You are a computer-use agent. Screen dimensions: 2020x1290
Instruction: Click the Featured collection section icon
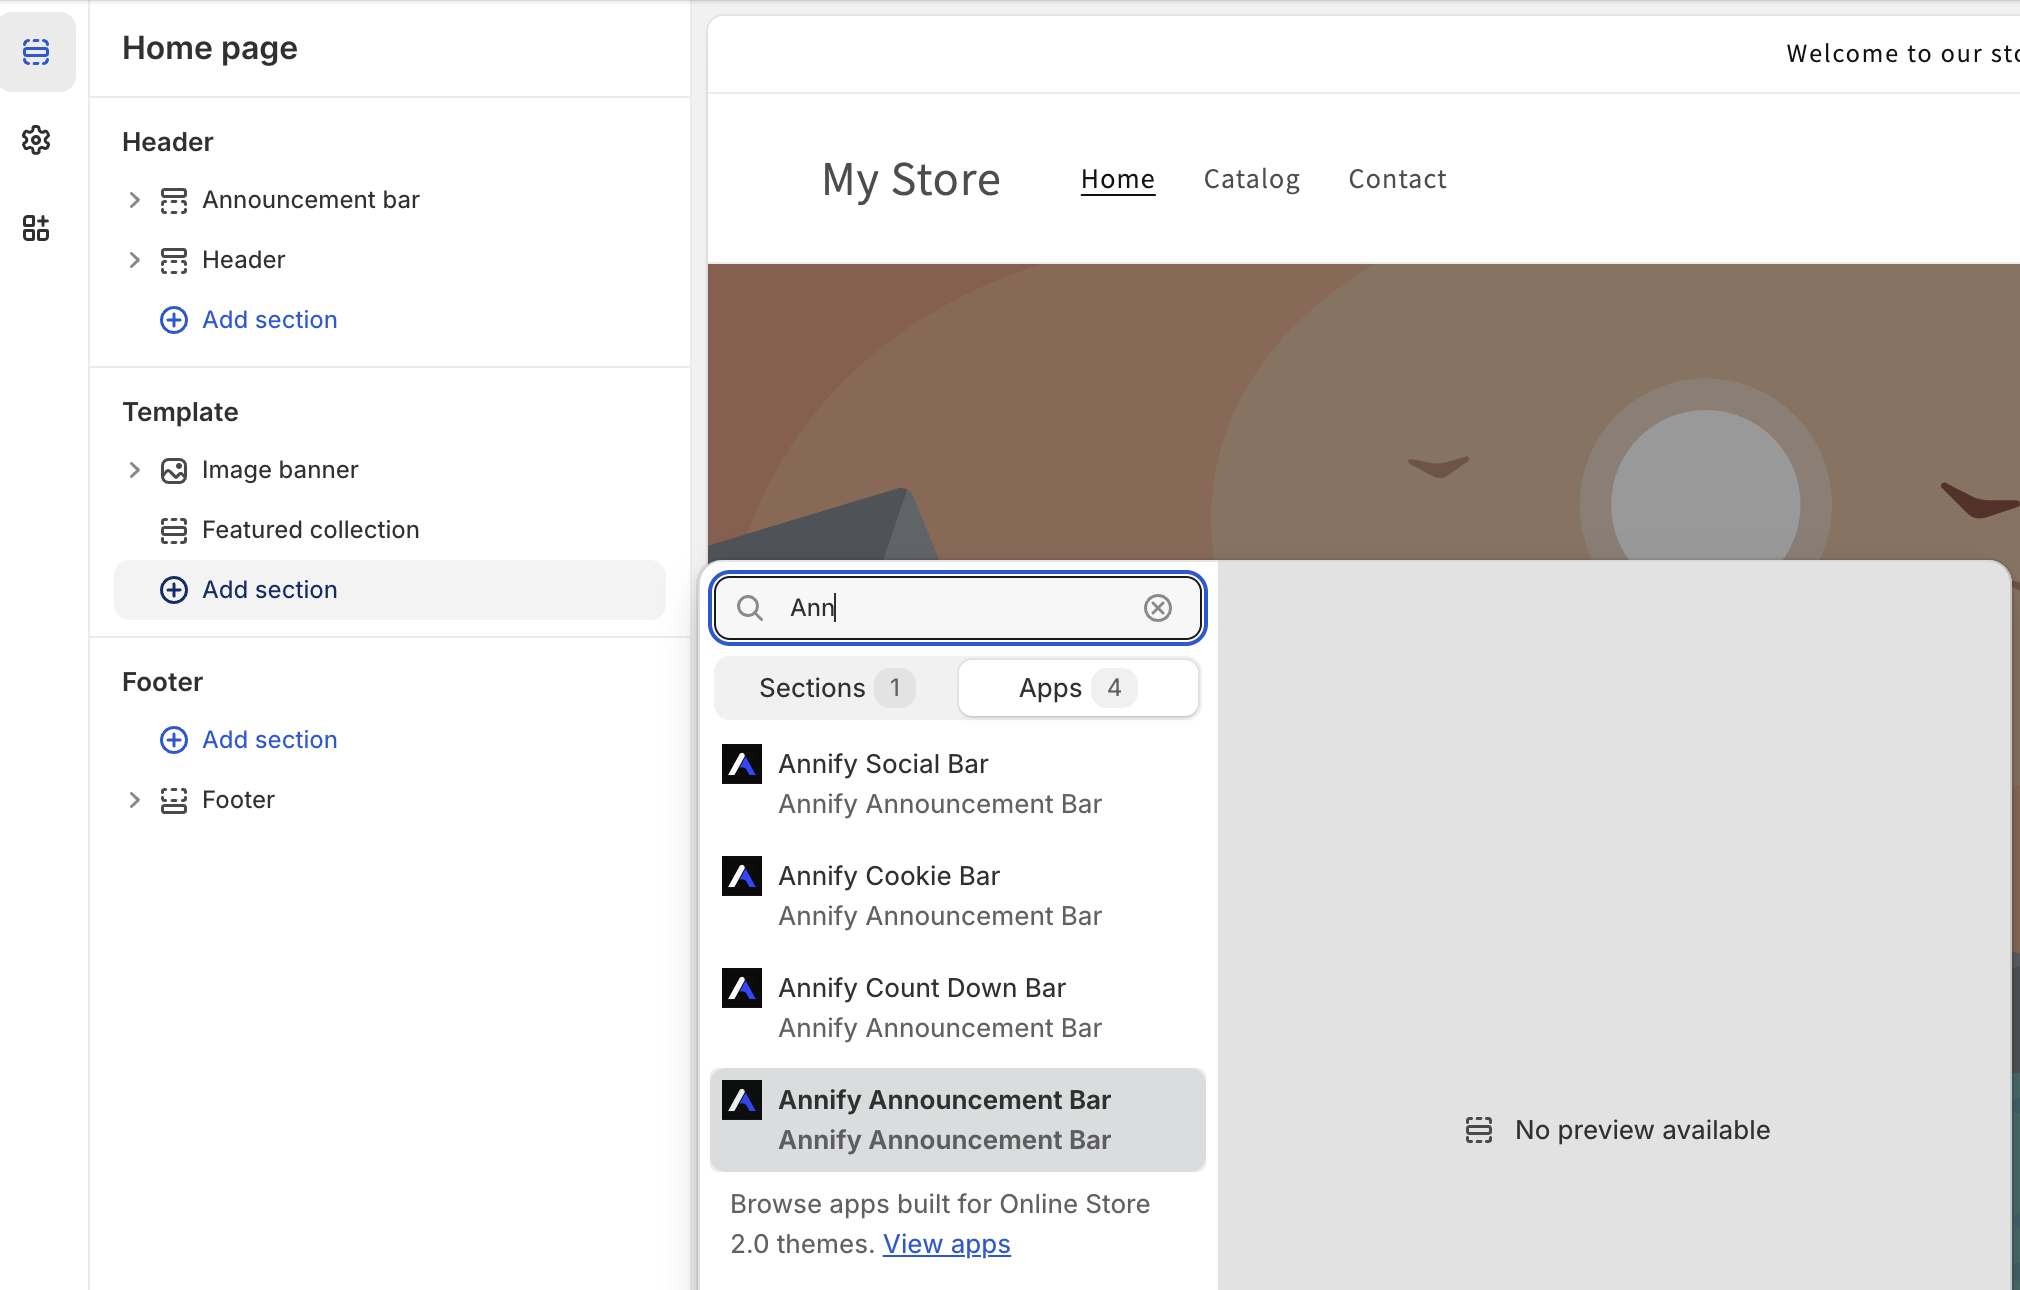point(174,530)
